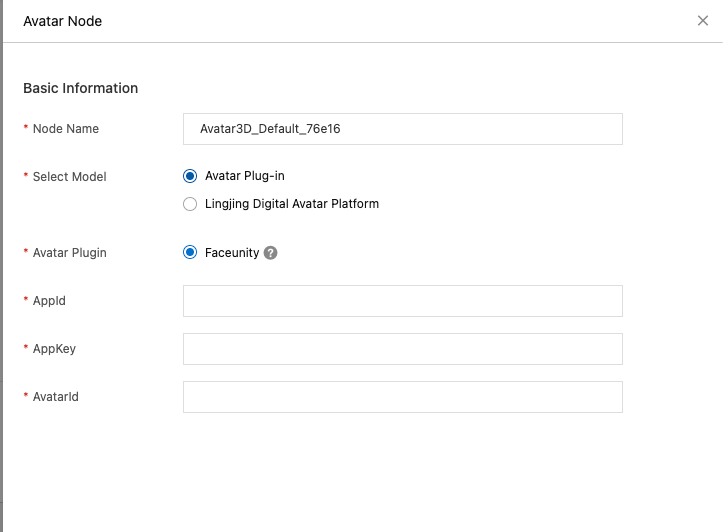The height and width of the screenshot is (532, 723).
Task: Click the Node Name field label
Action: (65, 129)
